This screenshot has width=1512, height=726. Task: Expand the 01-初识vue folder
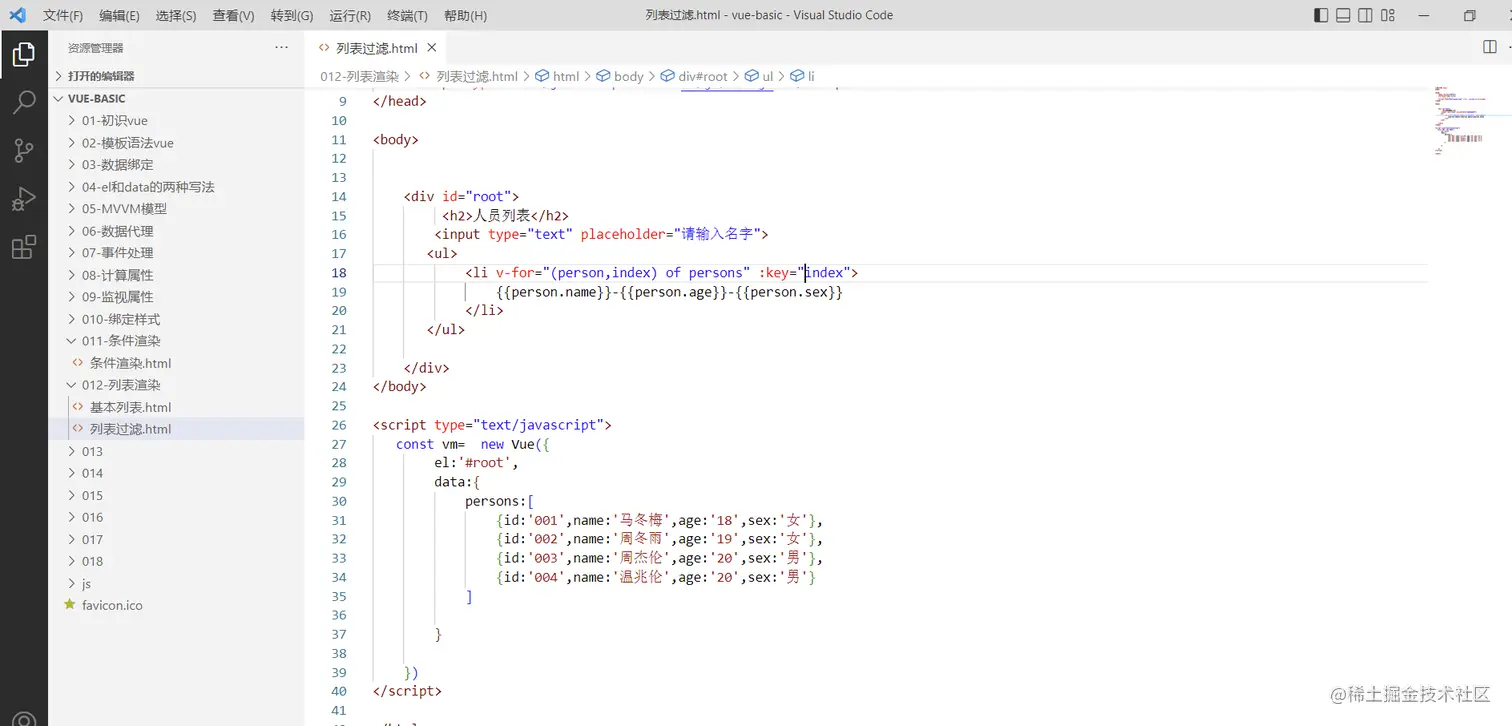coord(176,121)
